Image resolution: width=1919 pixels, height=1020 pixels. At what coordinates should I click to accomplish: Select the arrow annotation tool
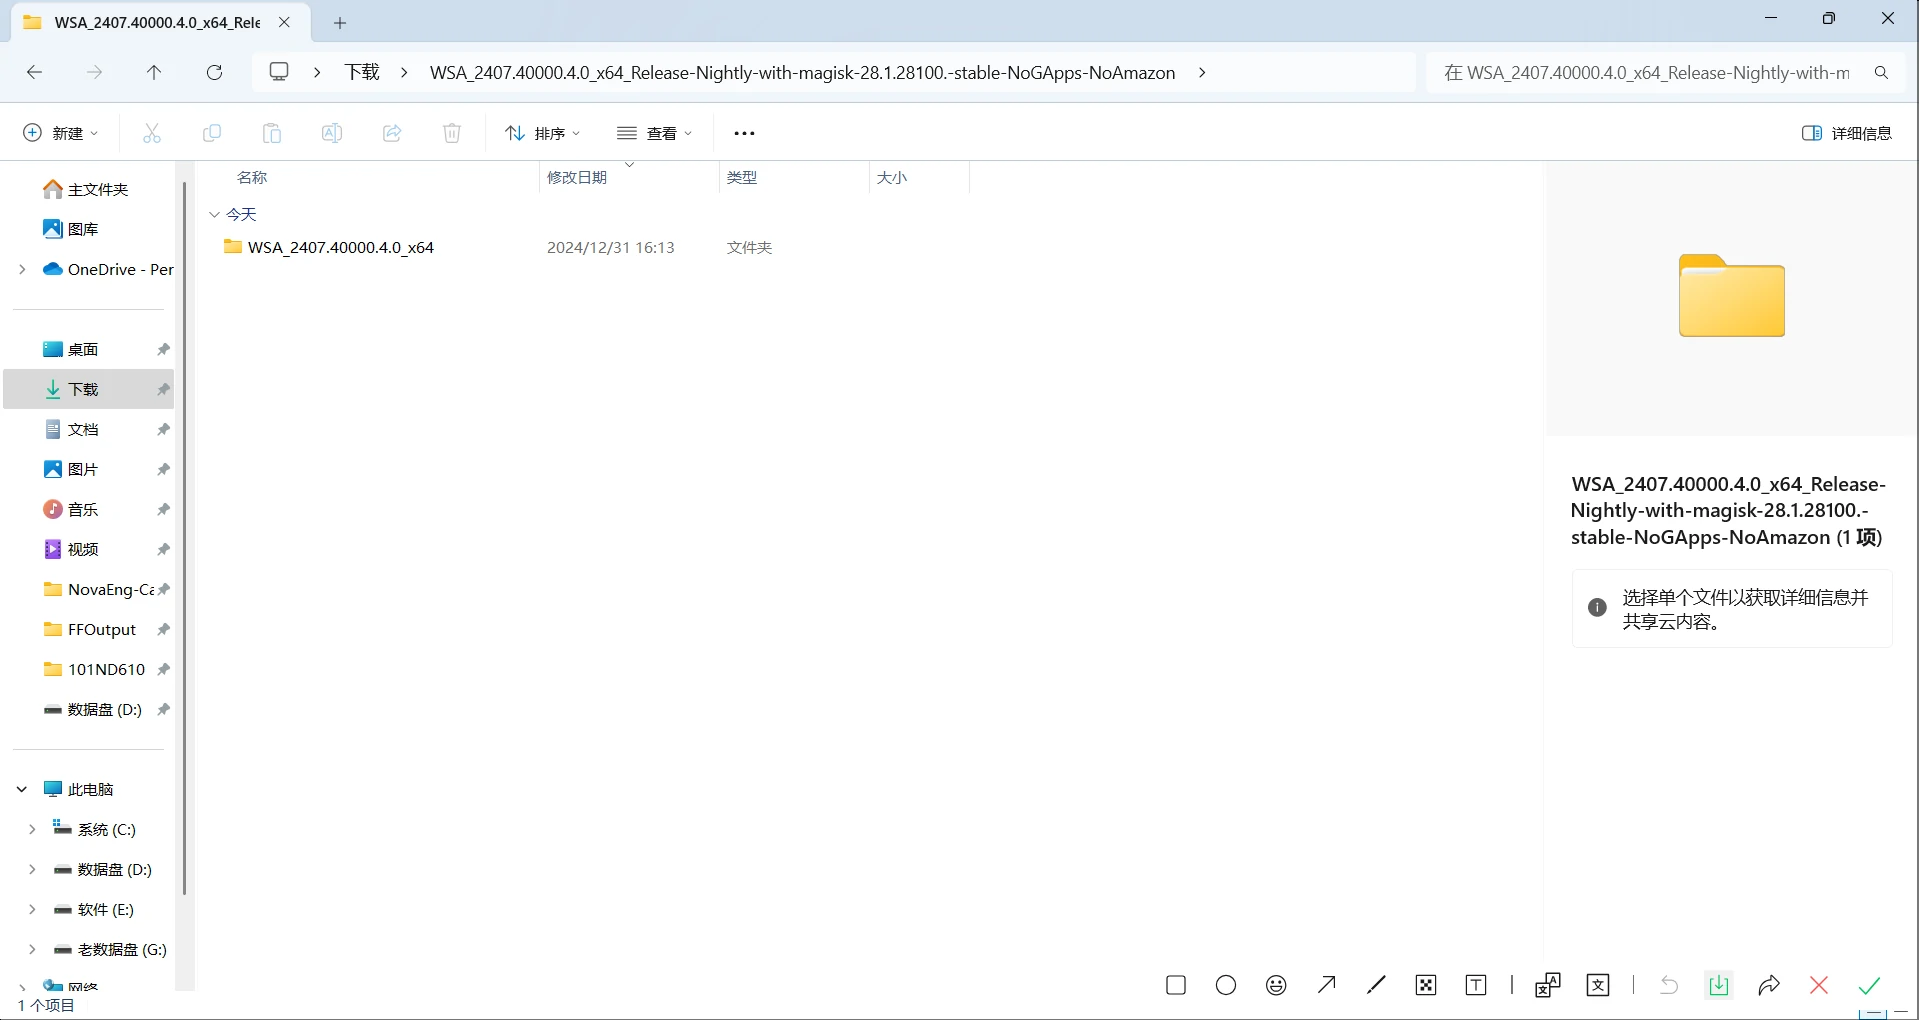click(1327, 985)
